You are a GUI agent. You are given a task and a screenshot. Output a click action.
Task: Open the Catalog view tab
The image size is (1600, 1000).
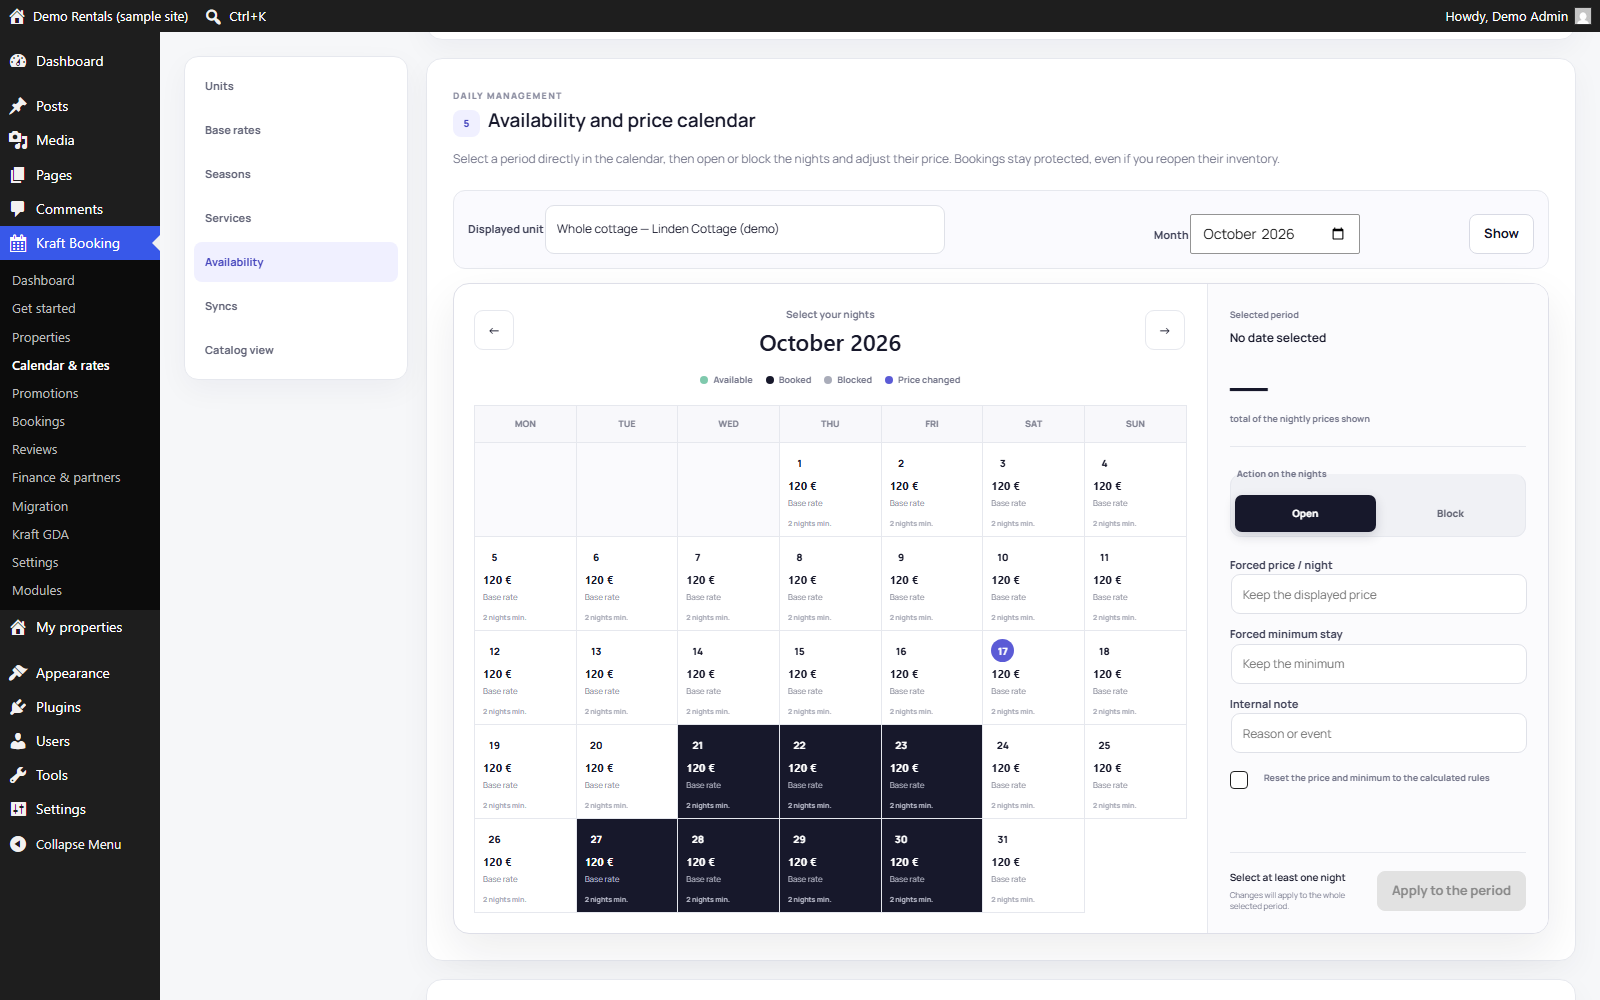pyautogui.click(x=296, y=350)
